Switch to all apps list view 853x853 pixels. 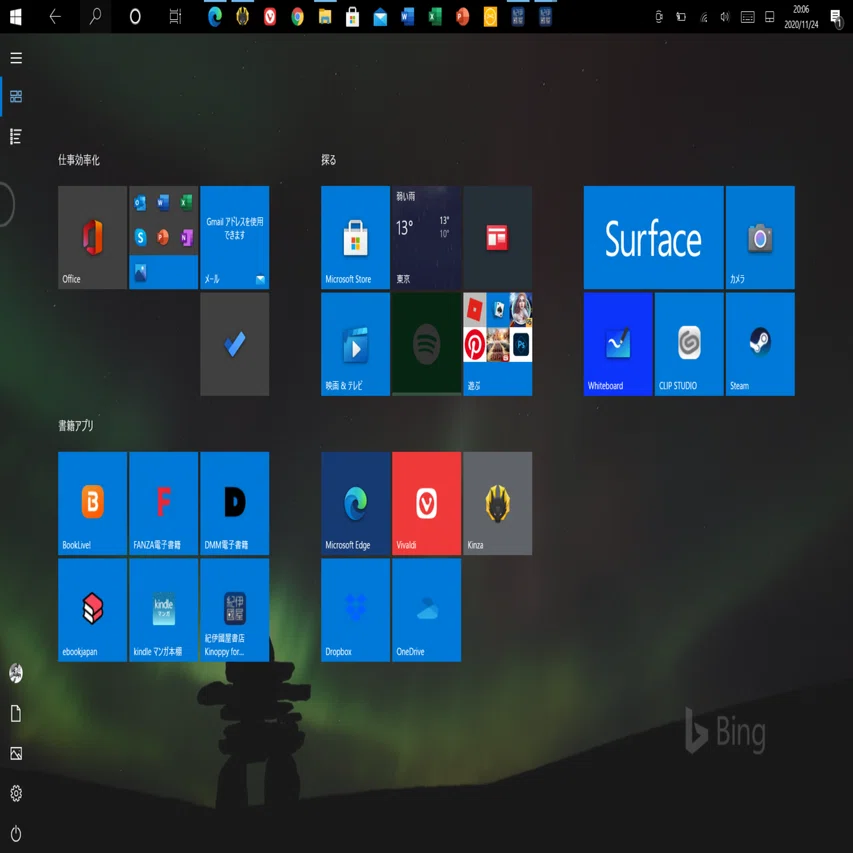click(16, 136)
